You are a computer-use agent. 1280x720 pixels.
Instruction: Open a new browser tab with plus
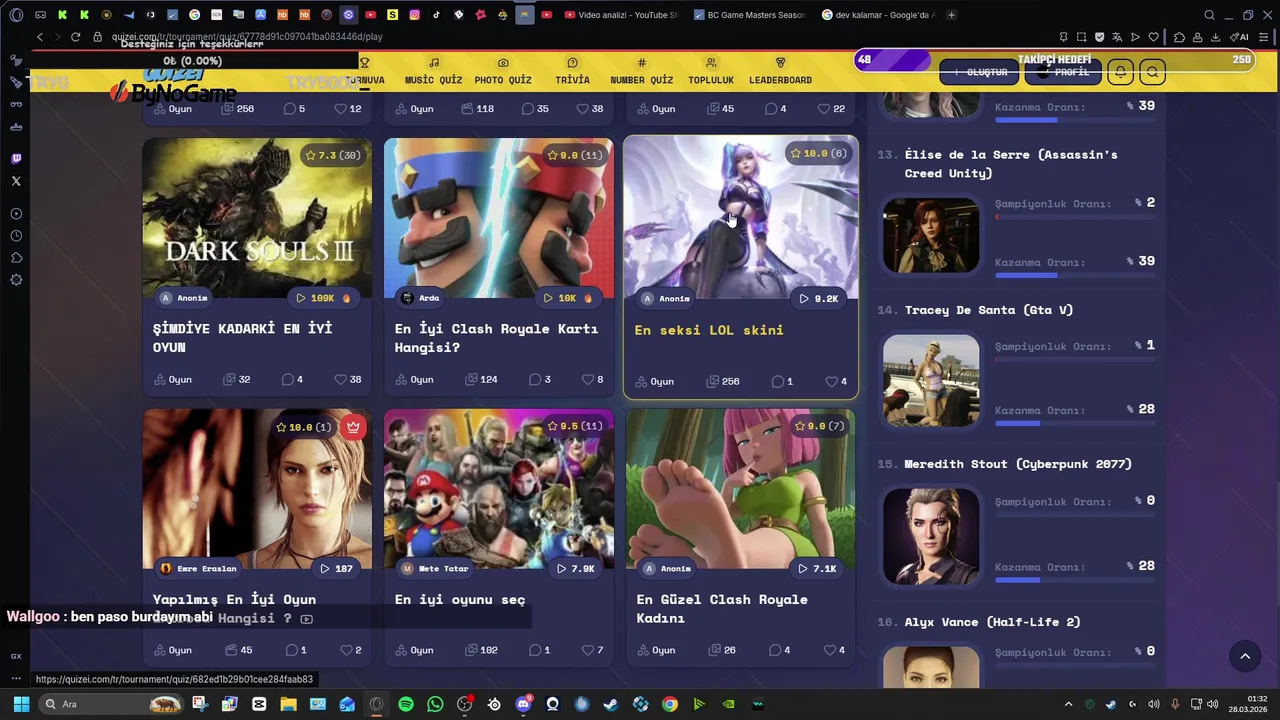pyautogui.click(x=951, y=15)
